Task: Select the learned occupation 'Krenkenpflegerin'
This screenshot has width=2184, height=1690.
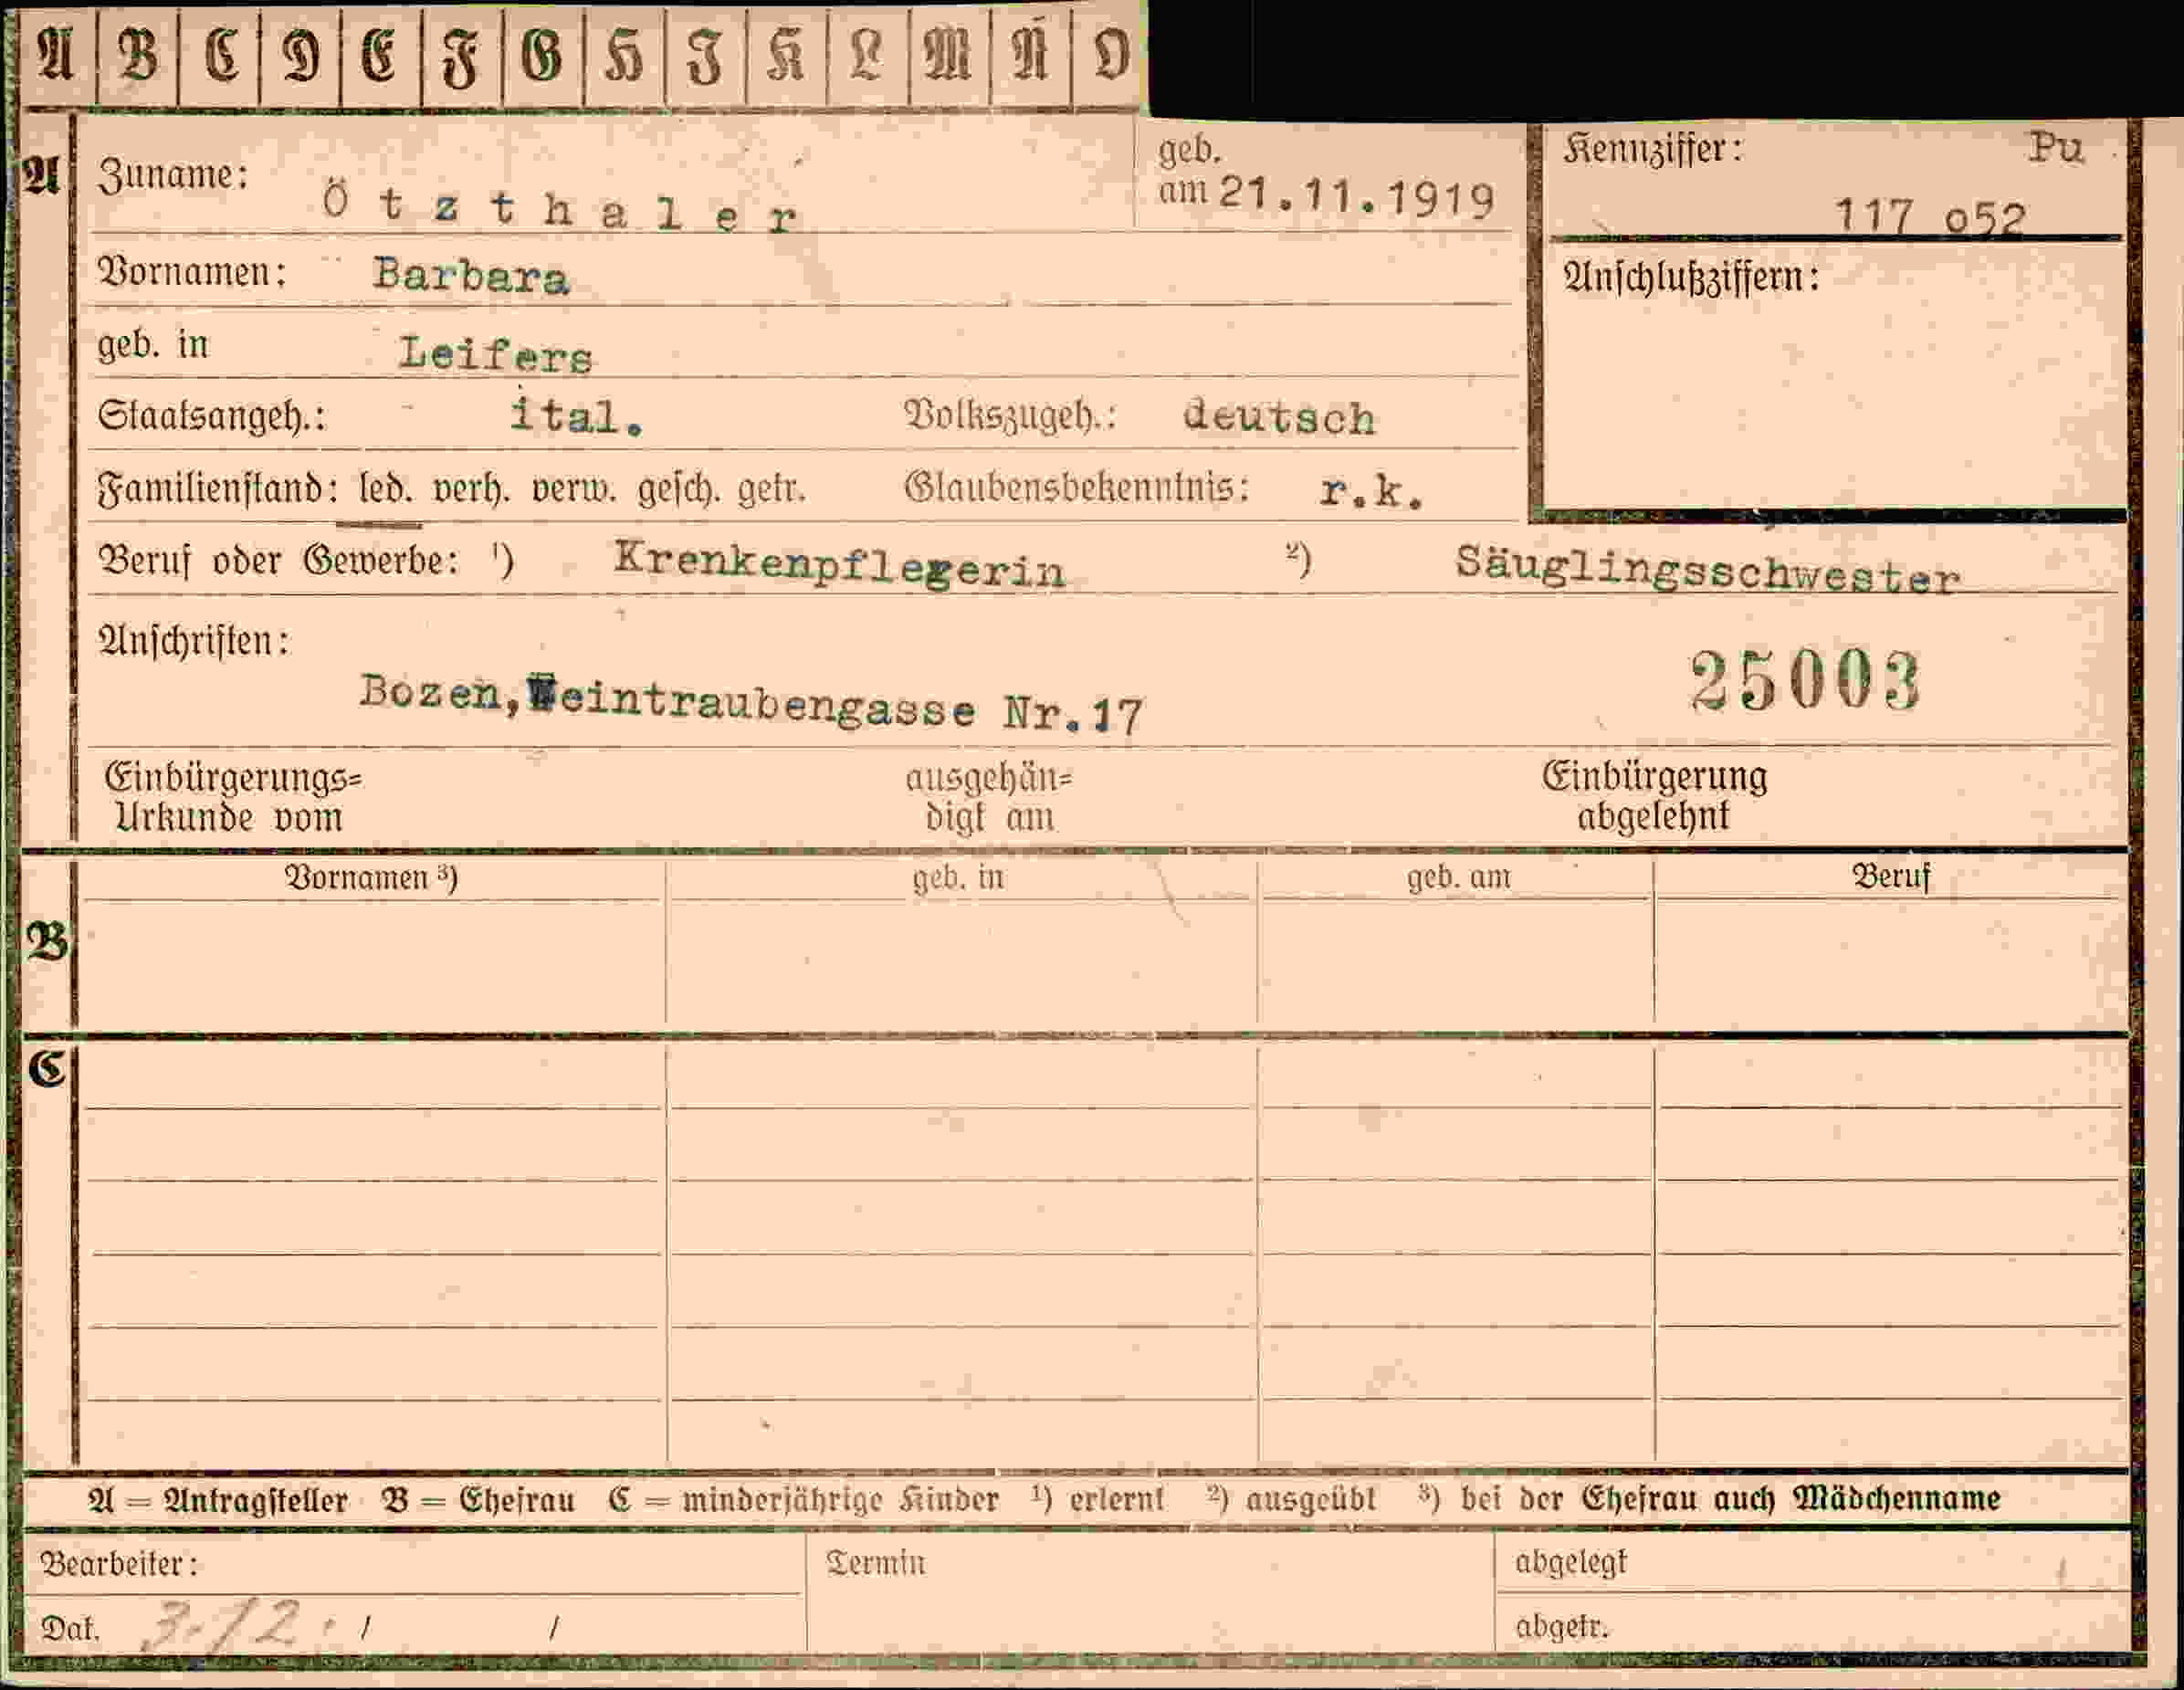Action: (x=840, y=566)
